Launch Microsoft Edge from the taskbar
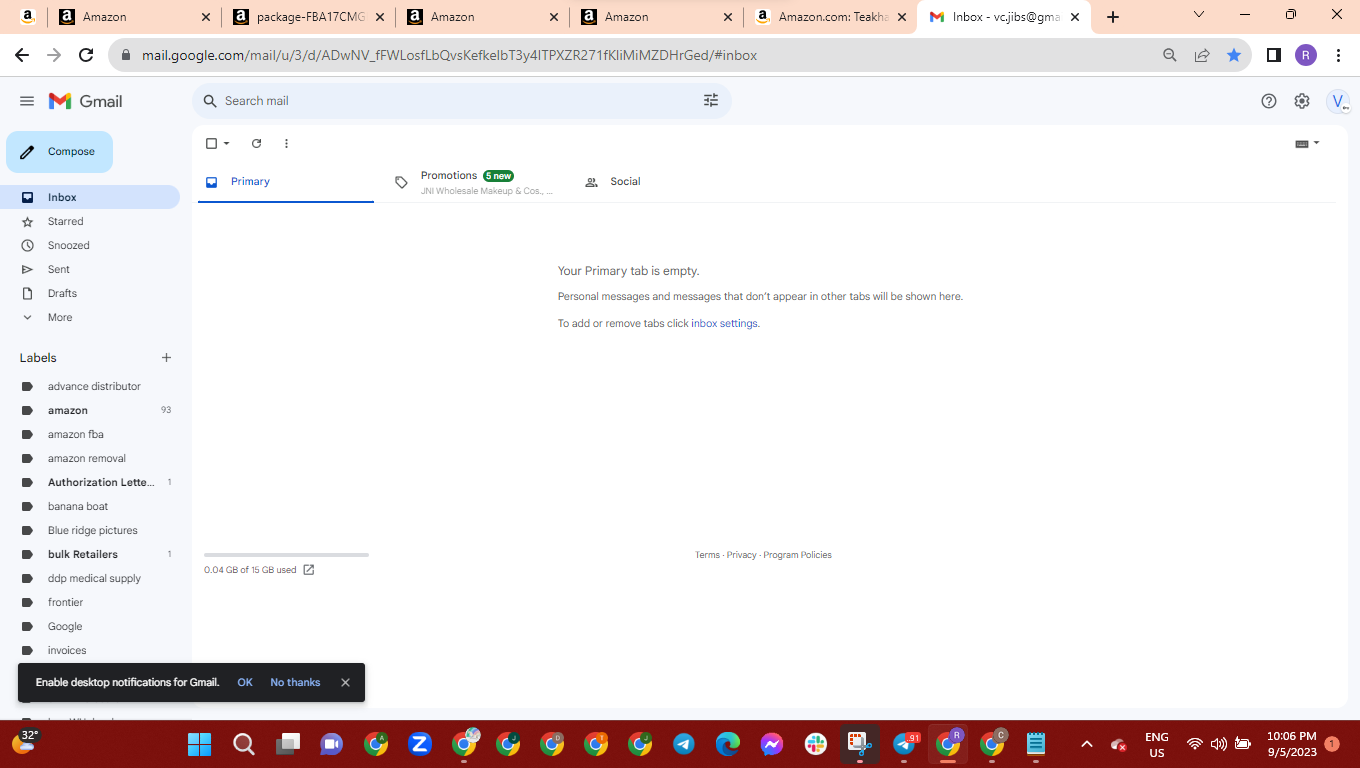The height and width of the screenshot is (768, 1360). 728,744
